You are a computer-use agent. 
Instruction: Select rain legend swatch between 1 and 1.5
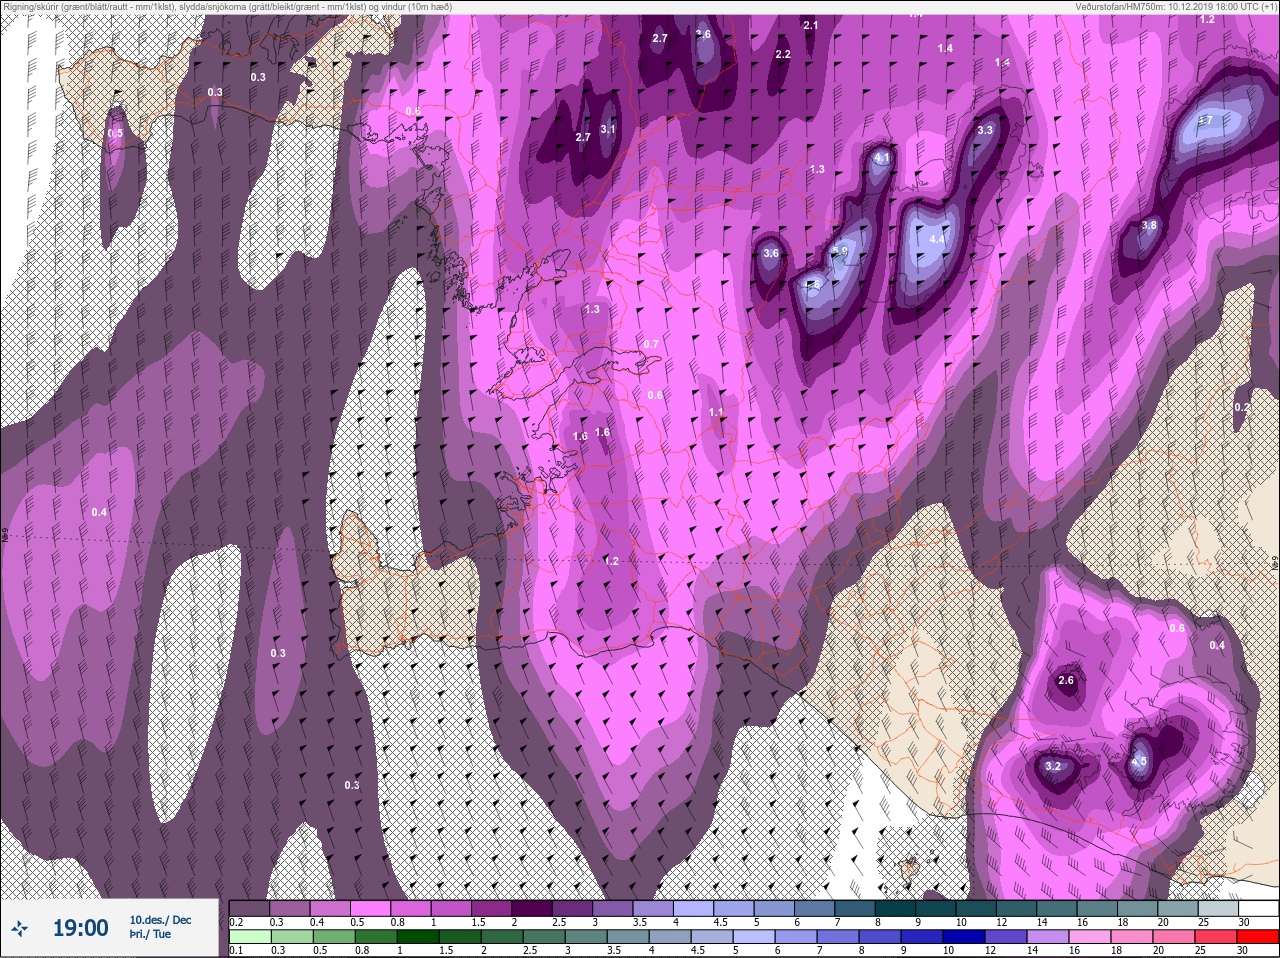coord(418,937)
